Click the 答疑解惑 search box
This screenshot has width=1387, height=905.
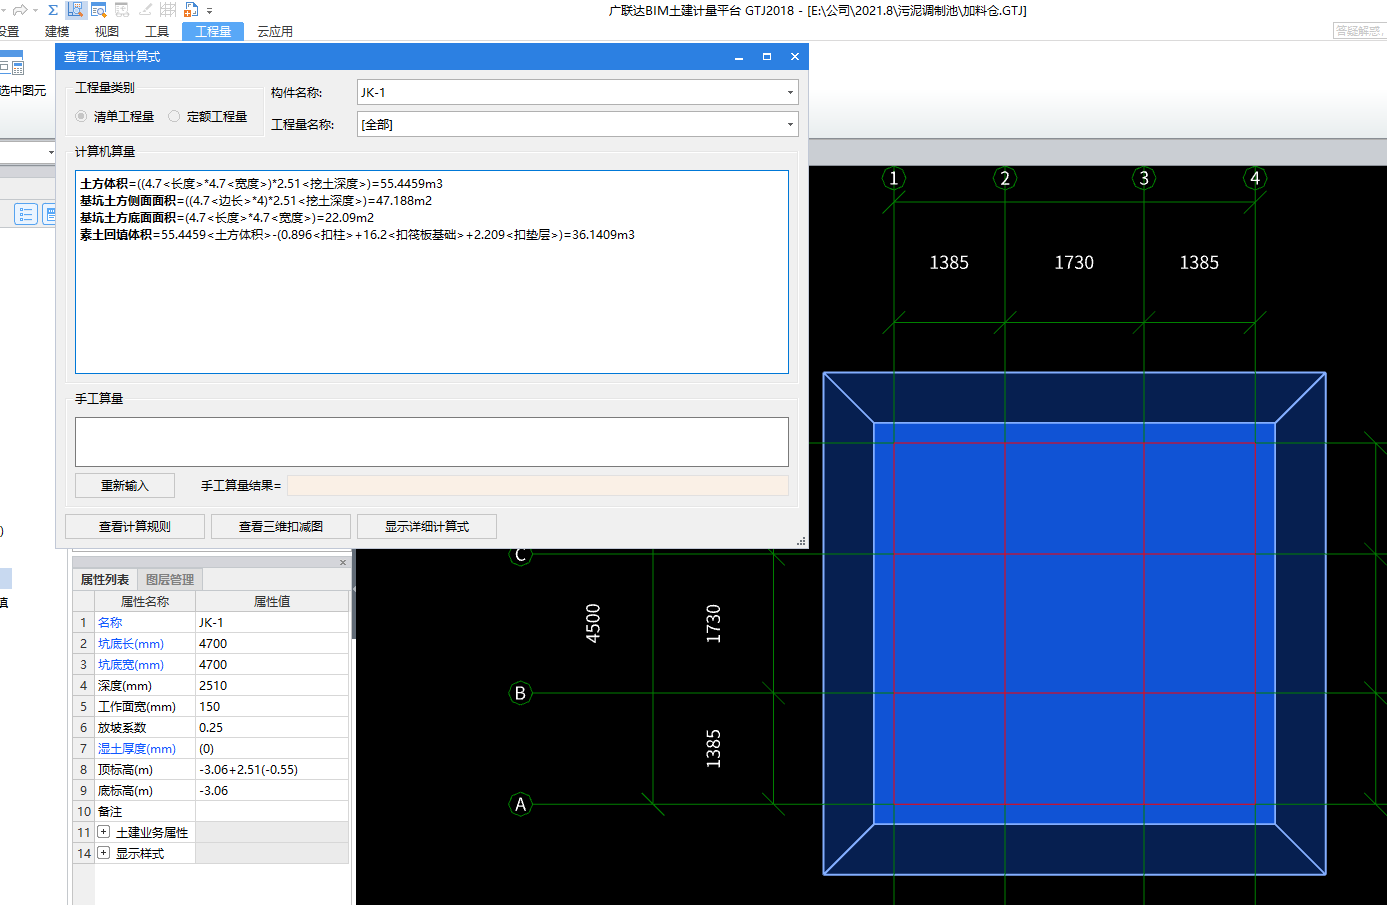click(x=1360, y=31)
